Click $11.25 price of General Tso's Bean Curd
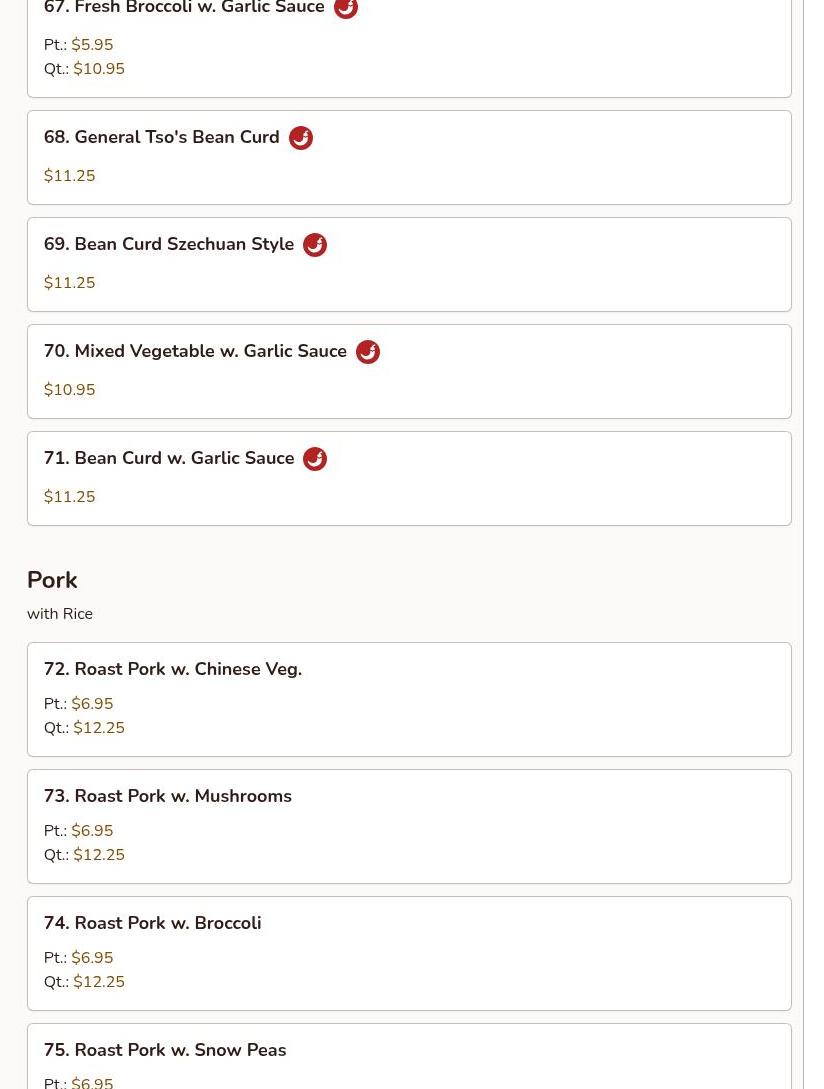This screenshot has width=824, height=1089. (x=70, y=176)
